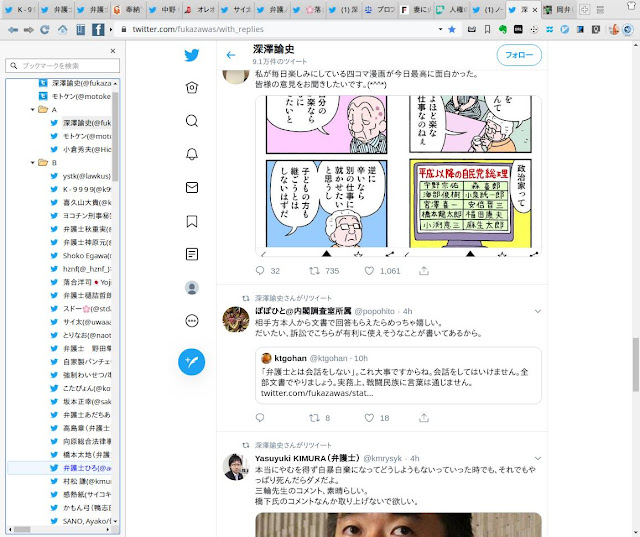640x537 pixels.
Task: Close the bookmarks sidebar panel
Action: pos(113,51)
